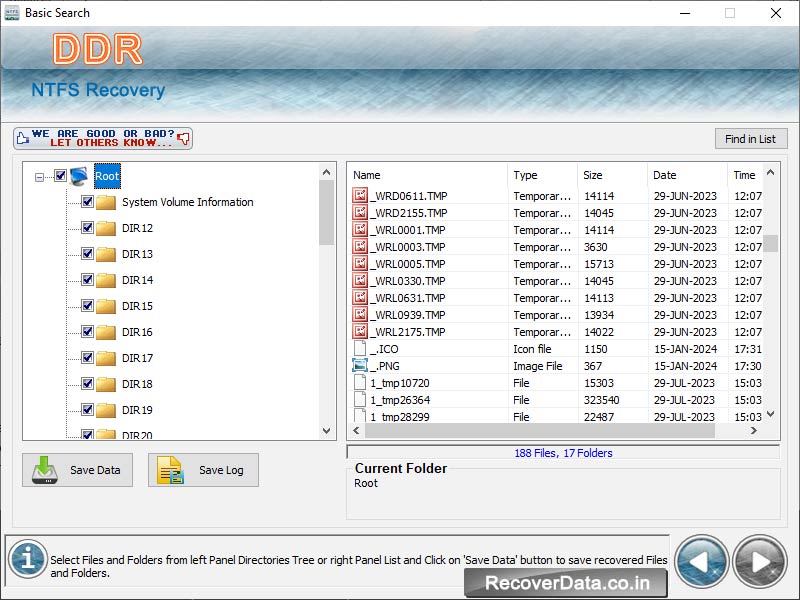Toggle the DIR19 checkbox

[86, 409]
